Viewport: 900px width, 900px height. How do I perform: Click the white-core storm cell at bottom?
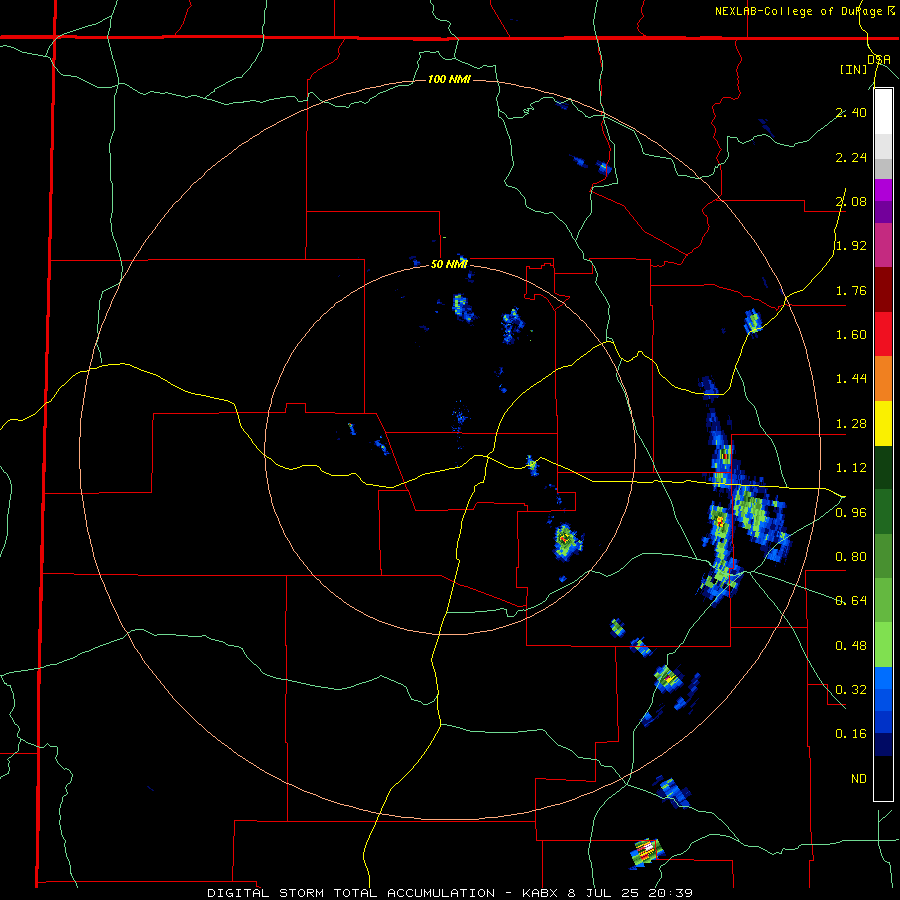pyautogui.click(x=647, y=851)
